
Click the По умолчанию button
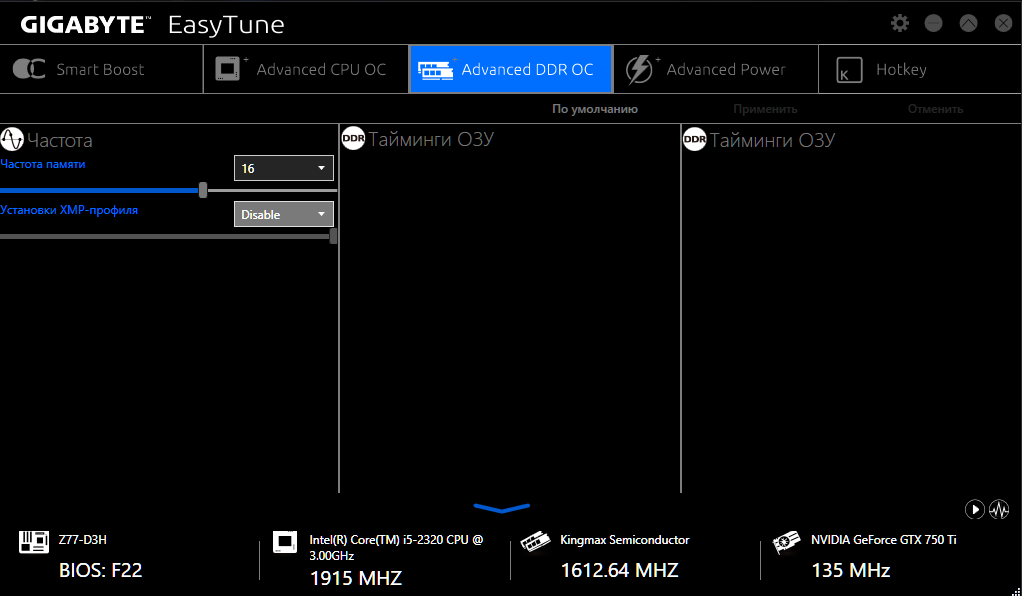point(594,109)
